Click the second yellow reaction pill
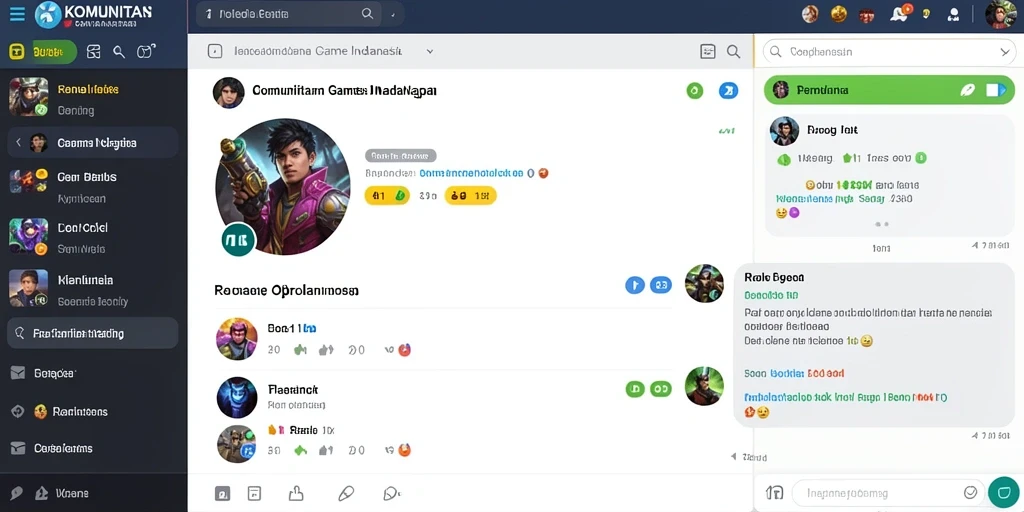1024x512 pixels. coord(470,195)
